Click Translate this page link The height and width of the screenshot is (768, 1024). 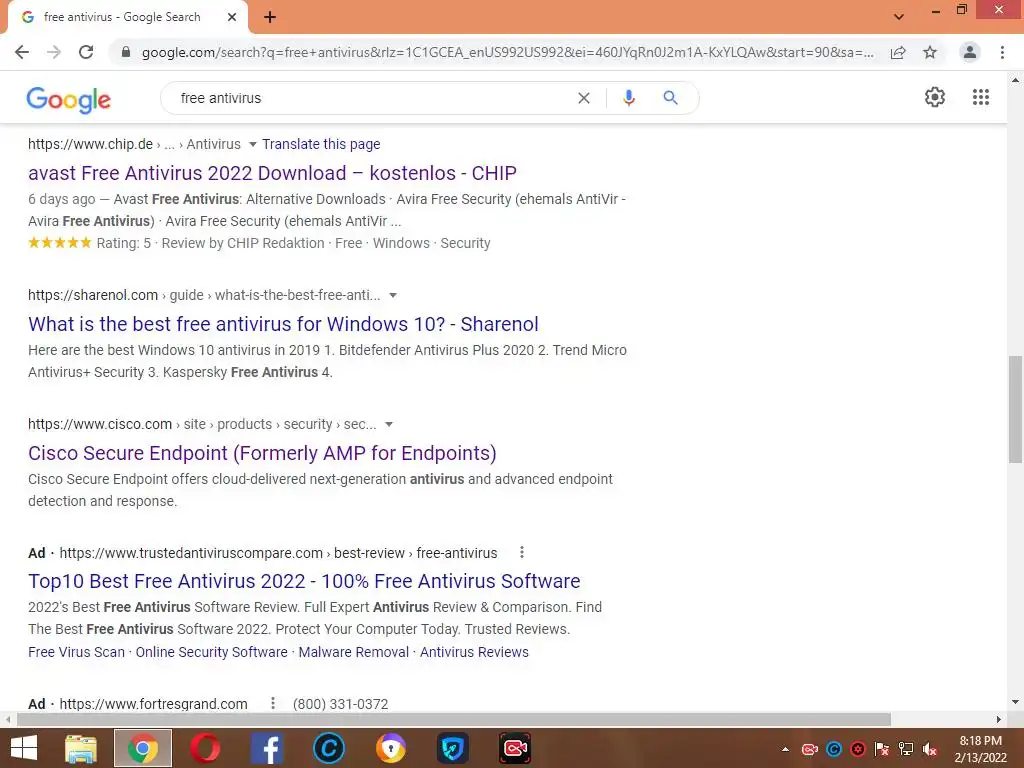click(x=321, y=144)
